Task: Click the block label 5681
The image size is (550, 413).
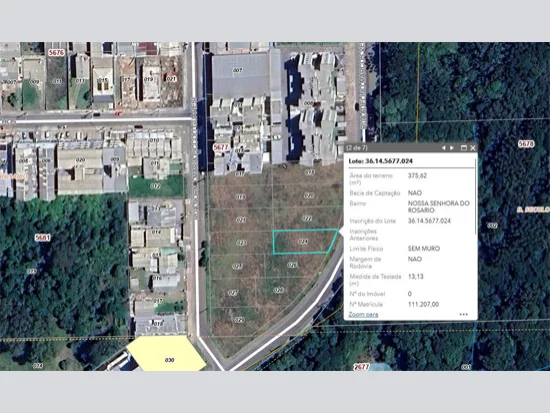Action: (43, 238)
